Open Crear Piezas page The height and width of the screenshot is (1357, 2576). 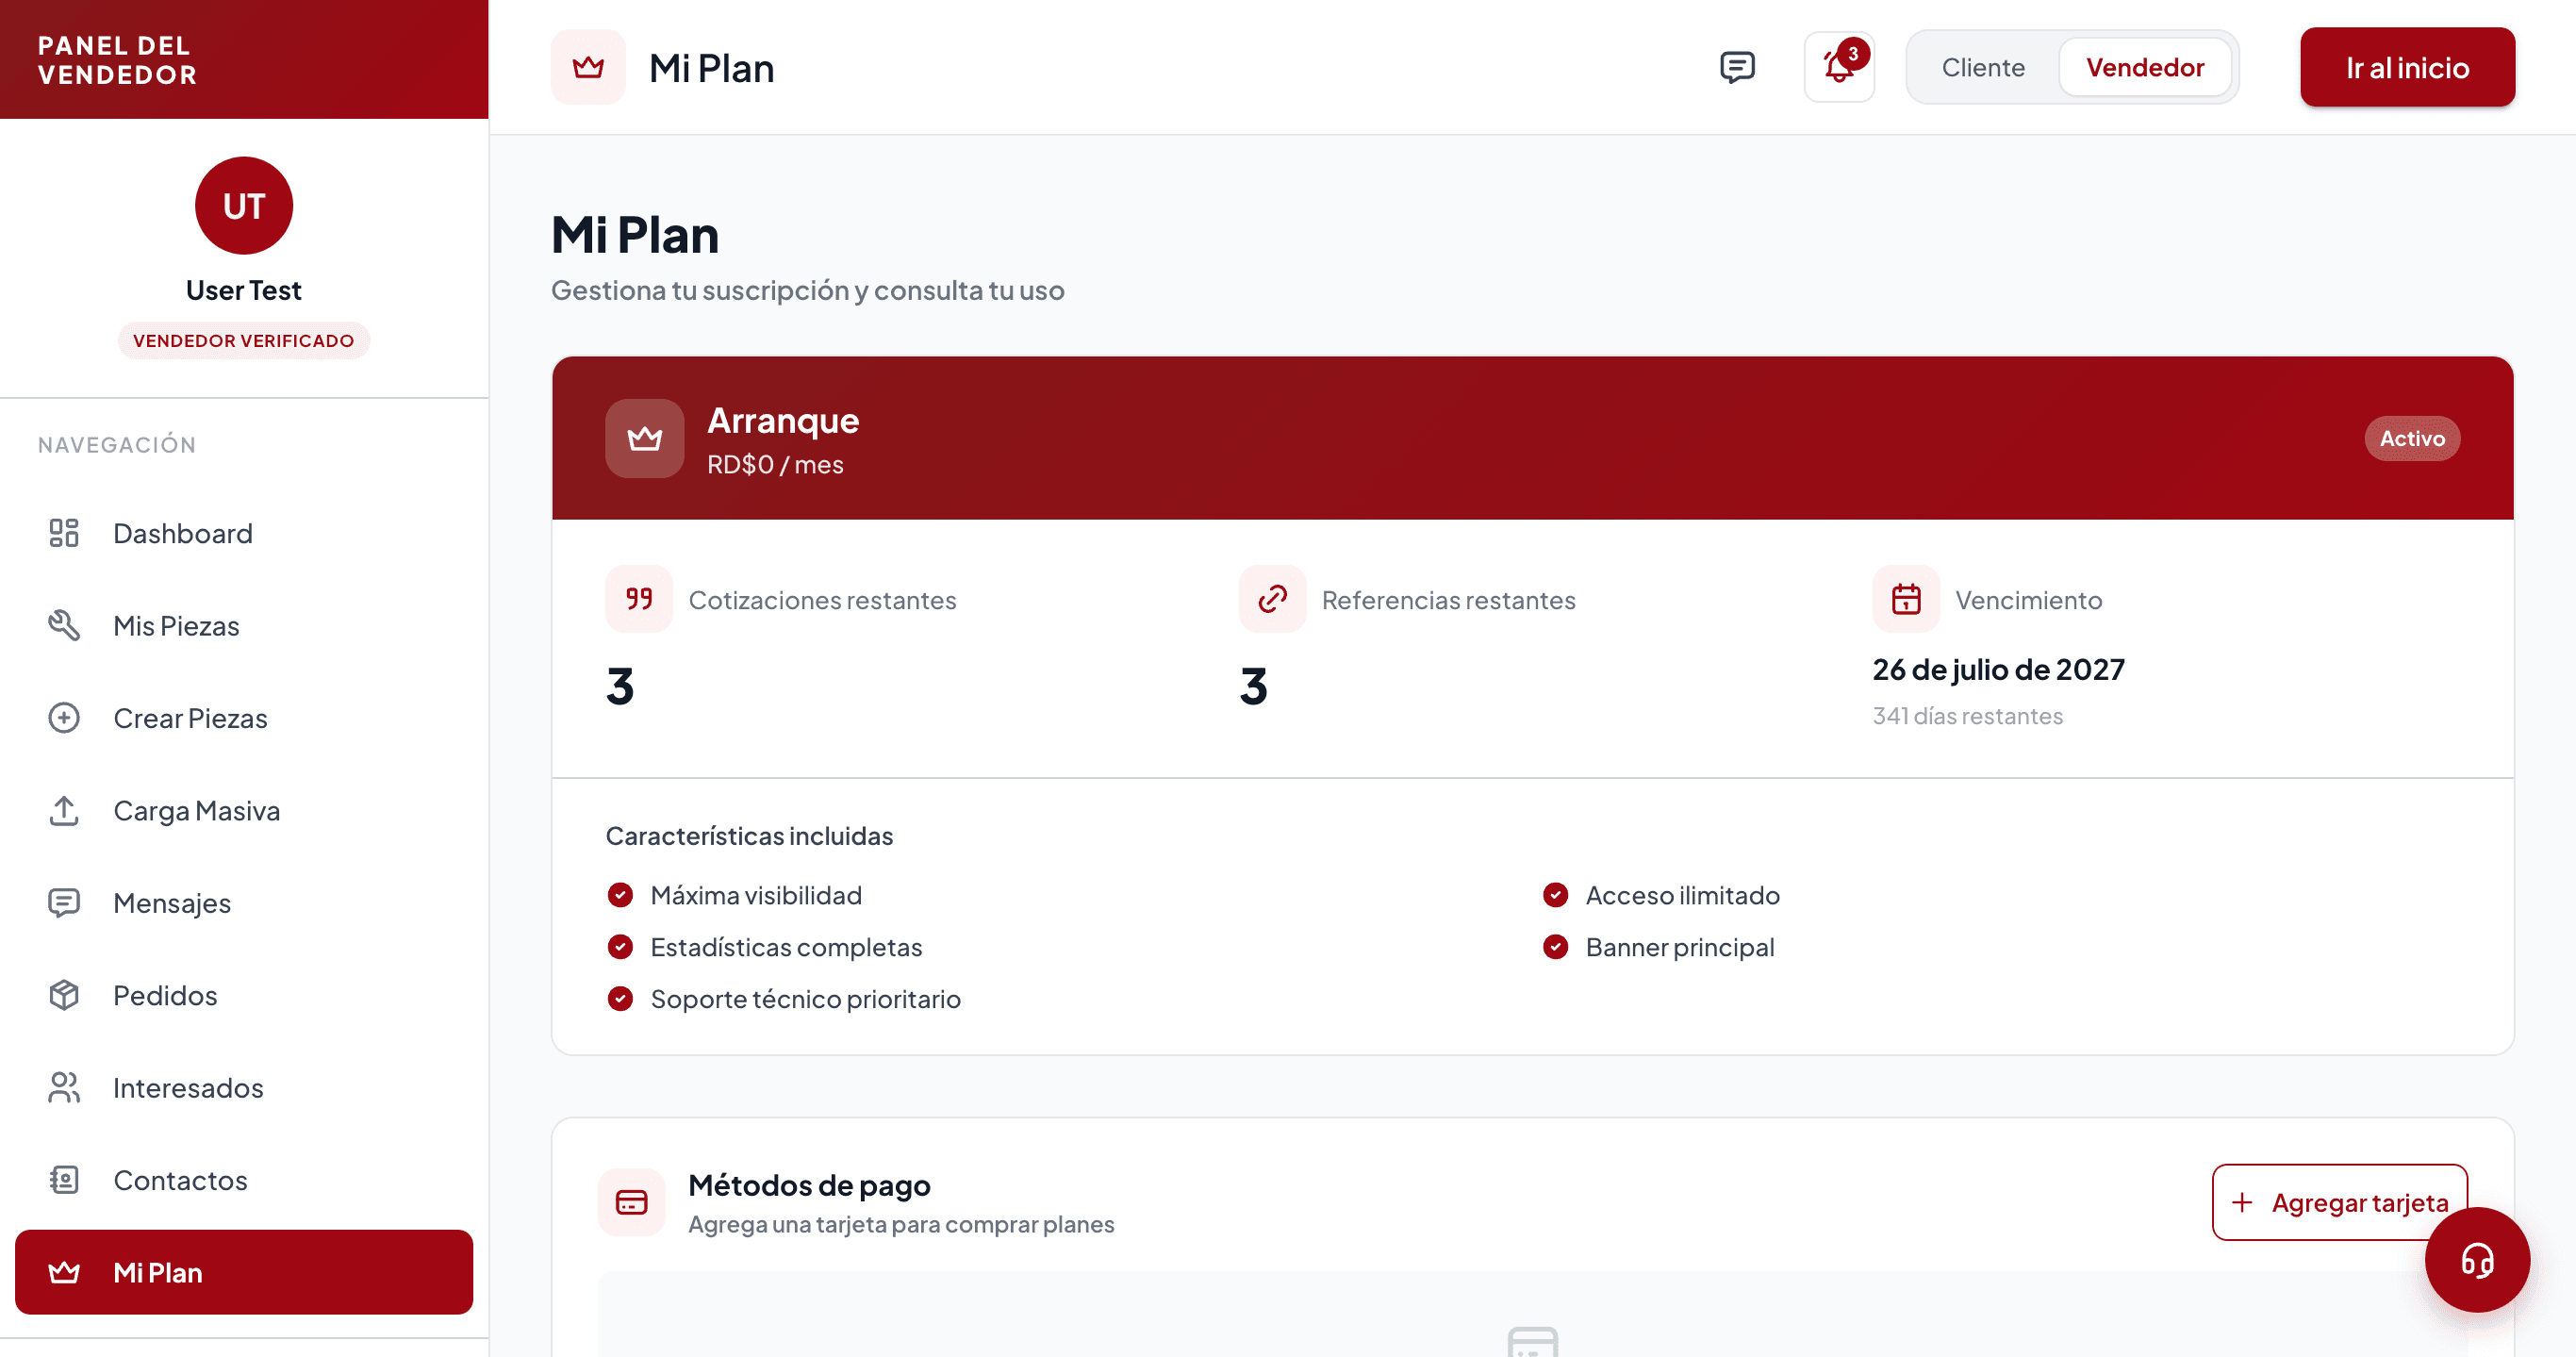pos(244,718)
